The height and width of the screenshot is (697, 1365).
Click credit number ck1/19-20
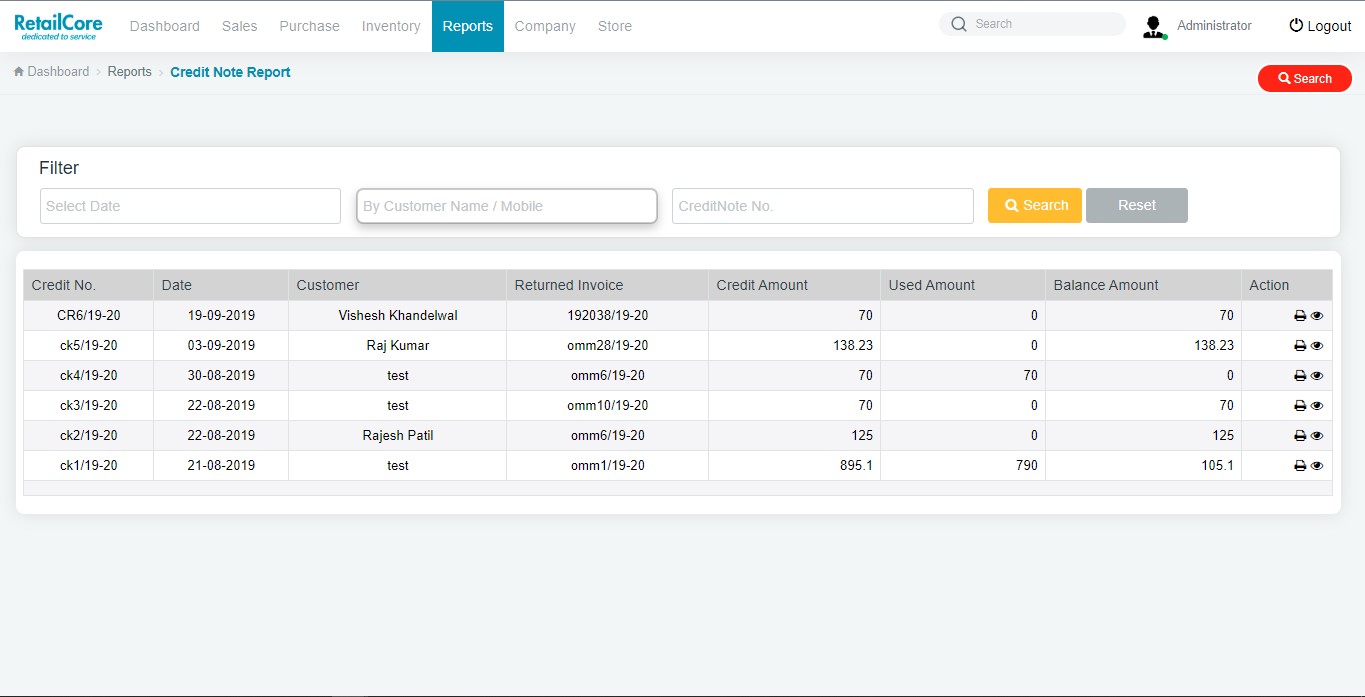coord(89,466)
